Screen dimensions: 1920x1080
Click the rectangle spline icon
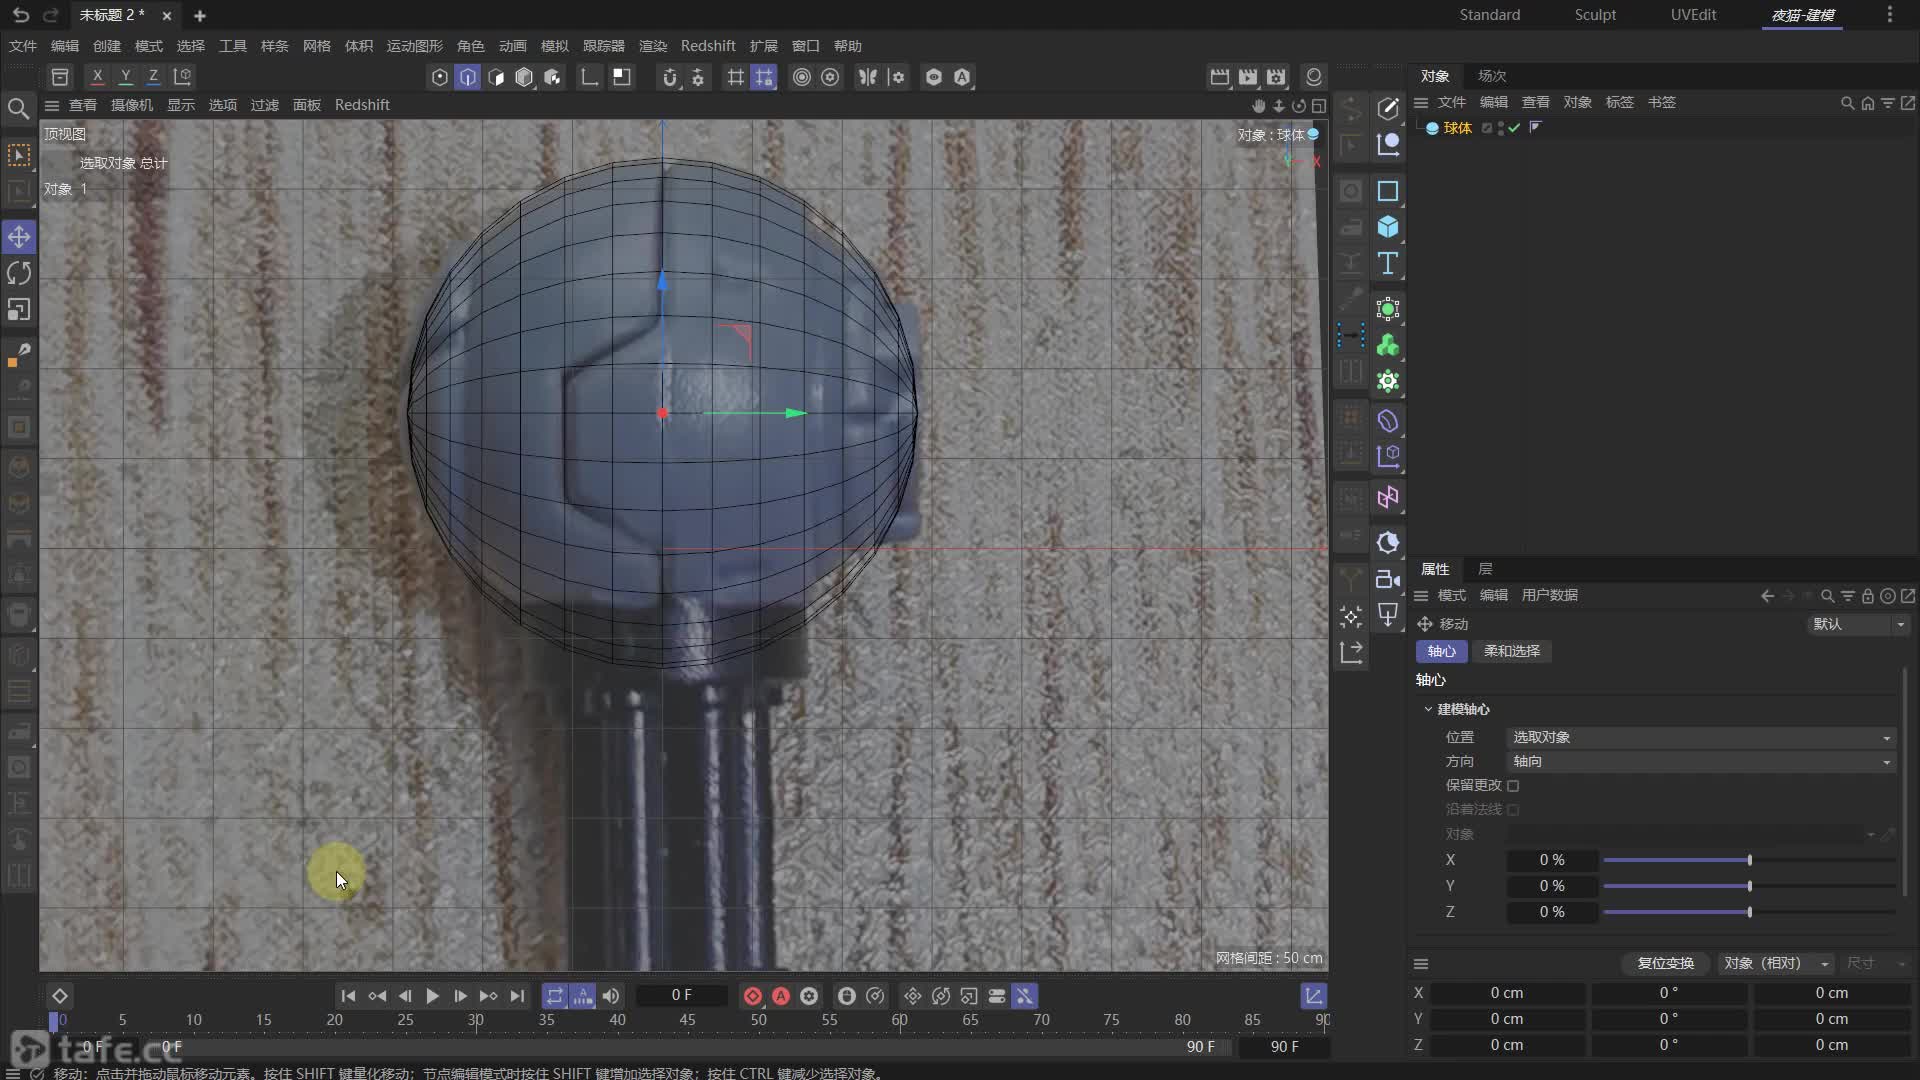click(x=1388, y=191)
